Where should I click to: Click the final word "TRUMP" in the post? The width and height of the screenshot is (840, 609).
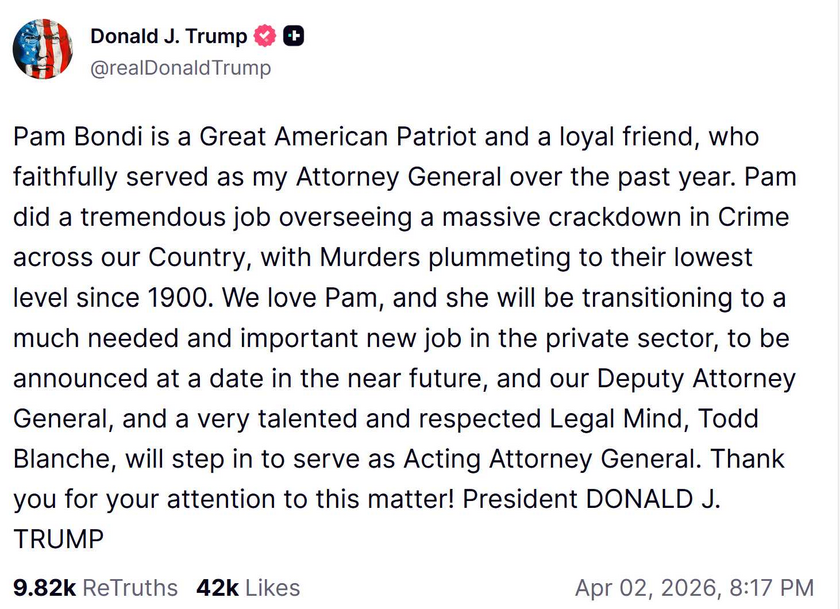(58, 541)
